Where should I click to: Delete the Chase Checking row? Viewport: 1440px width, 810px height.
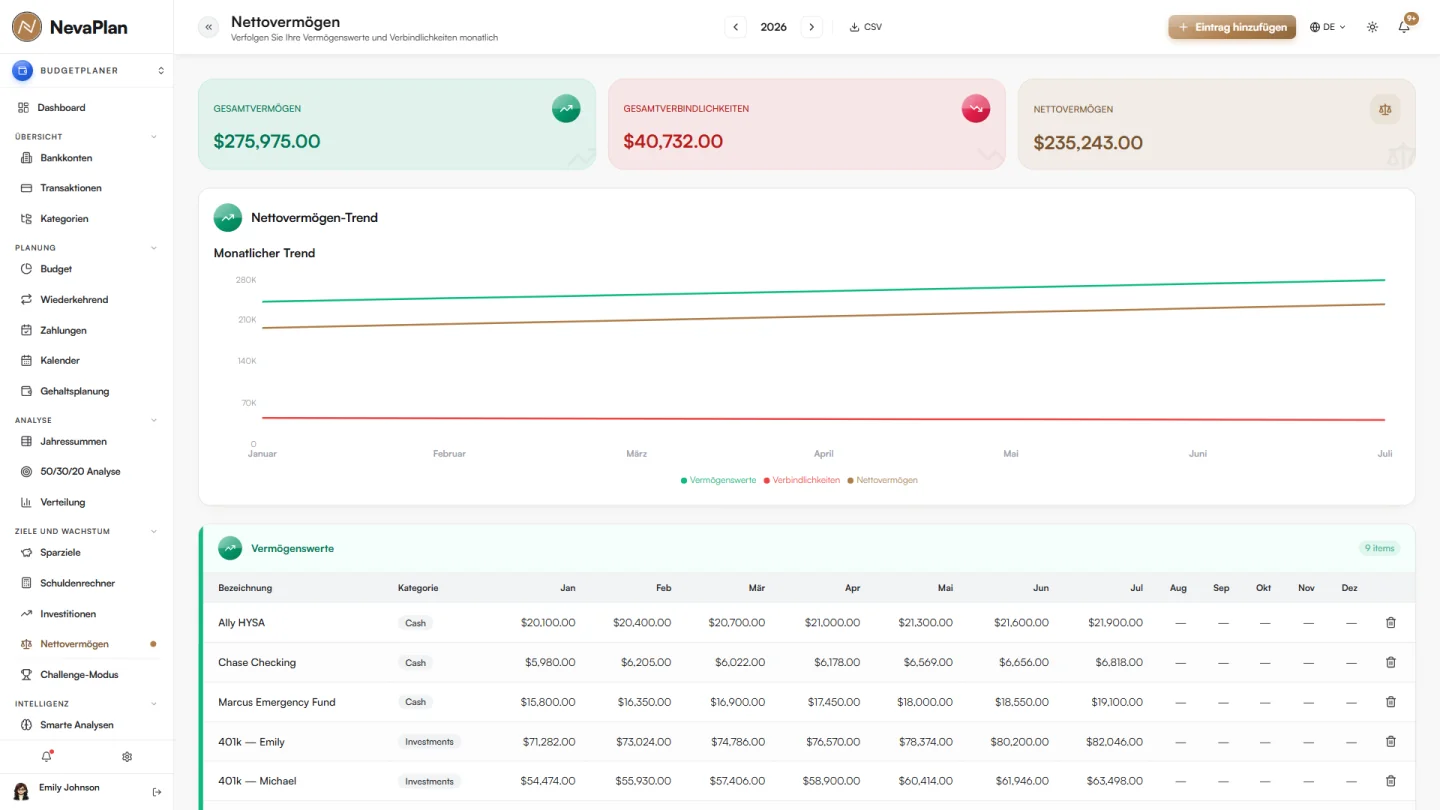1390,662
